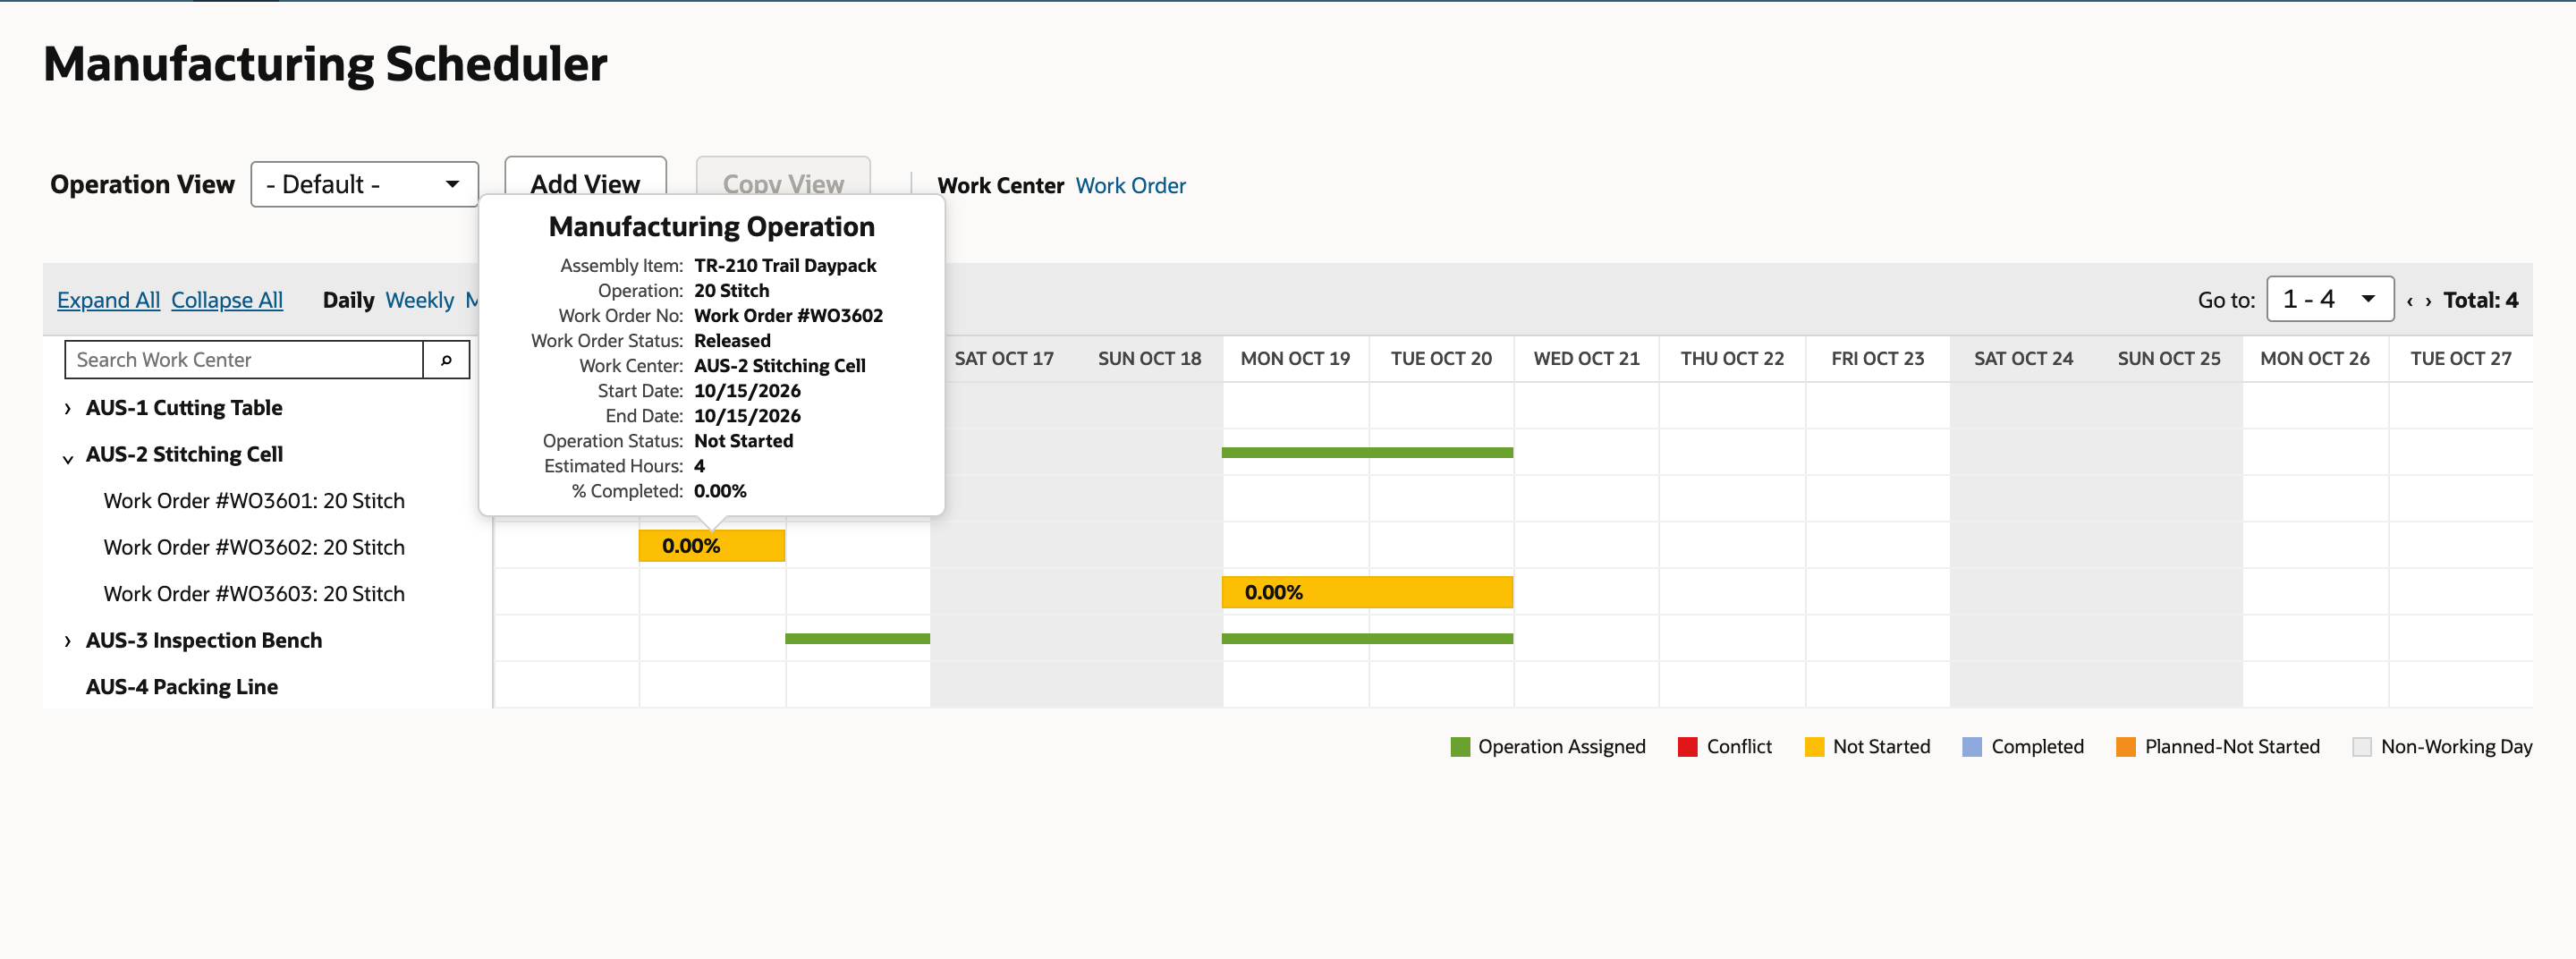Viewport: 2576px width, 959px height.
Task: Click the Operation Assigned green legend swatch
Action: pos(1460,747)
